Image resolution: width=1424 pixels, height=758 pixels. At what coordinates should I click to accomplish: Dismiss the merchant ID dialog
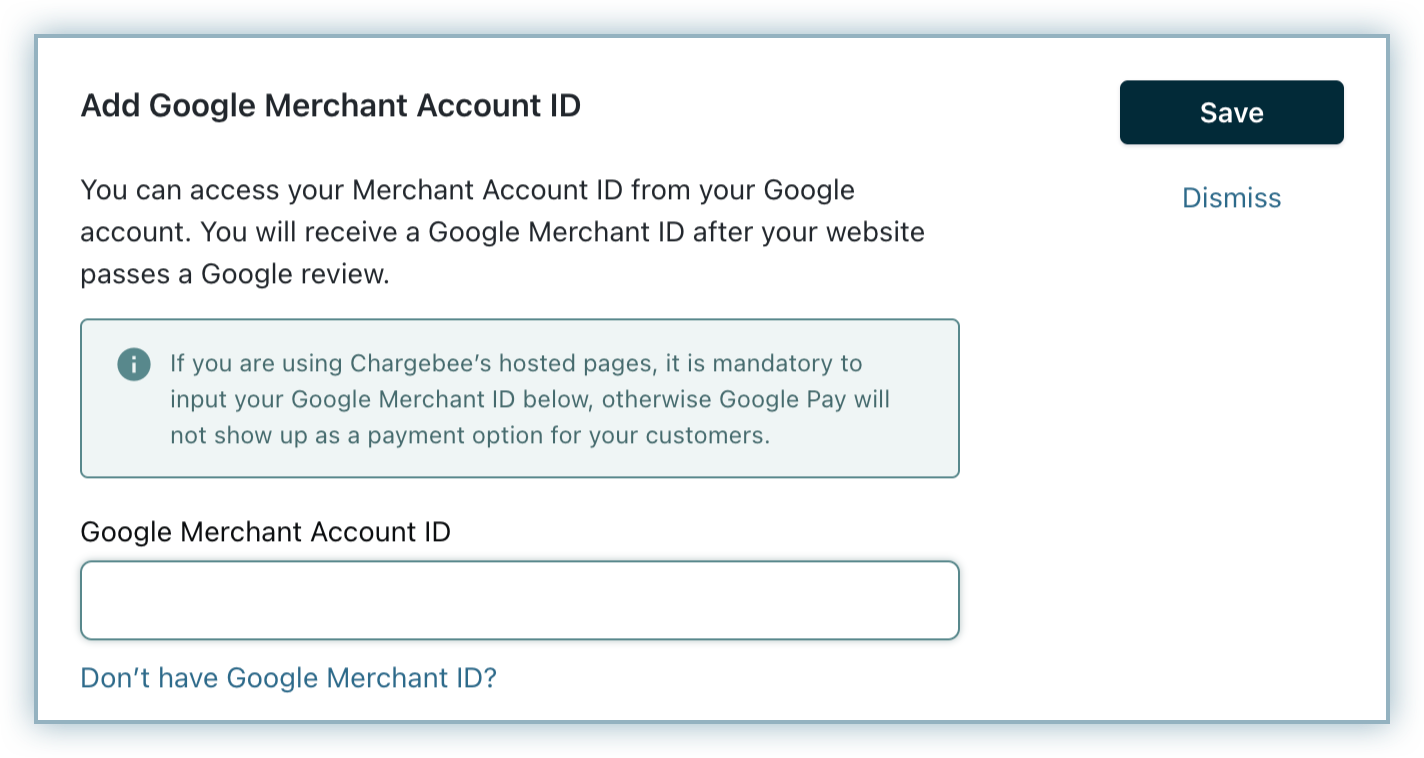[1231, 198]
